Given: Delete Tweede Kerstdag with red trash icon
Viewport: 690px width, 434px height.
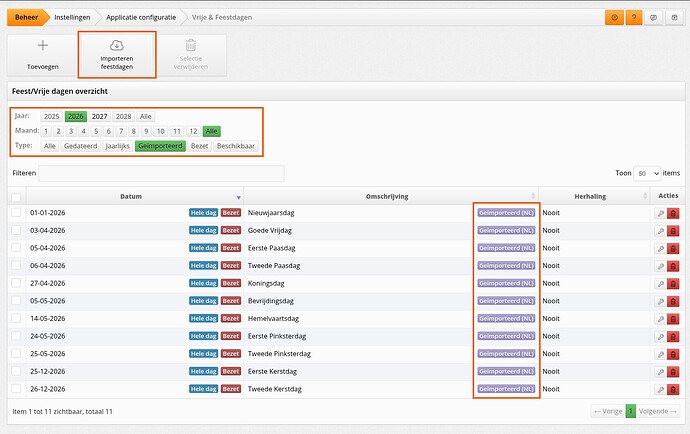Looking at the screenshot, I should tap(673, 388).
